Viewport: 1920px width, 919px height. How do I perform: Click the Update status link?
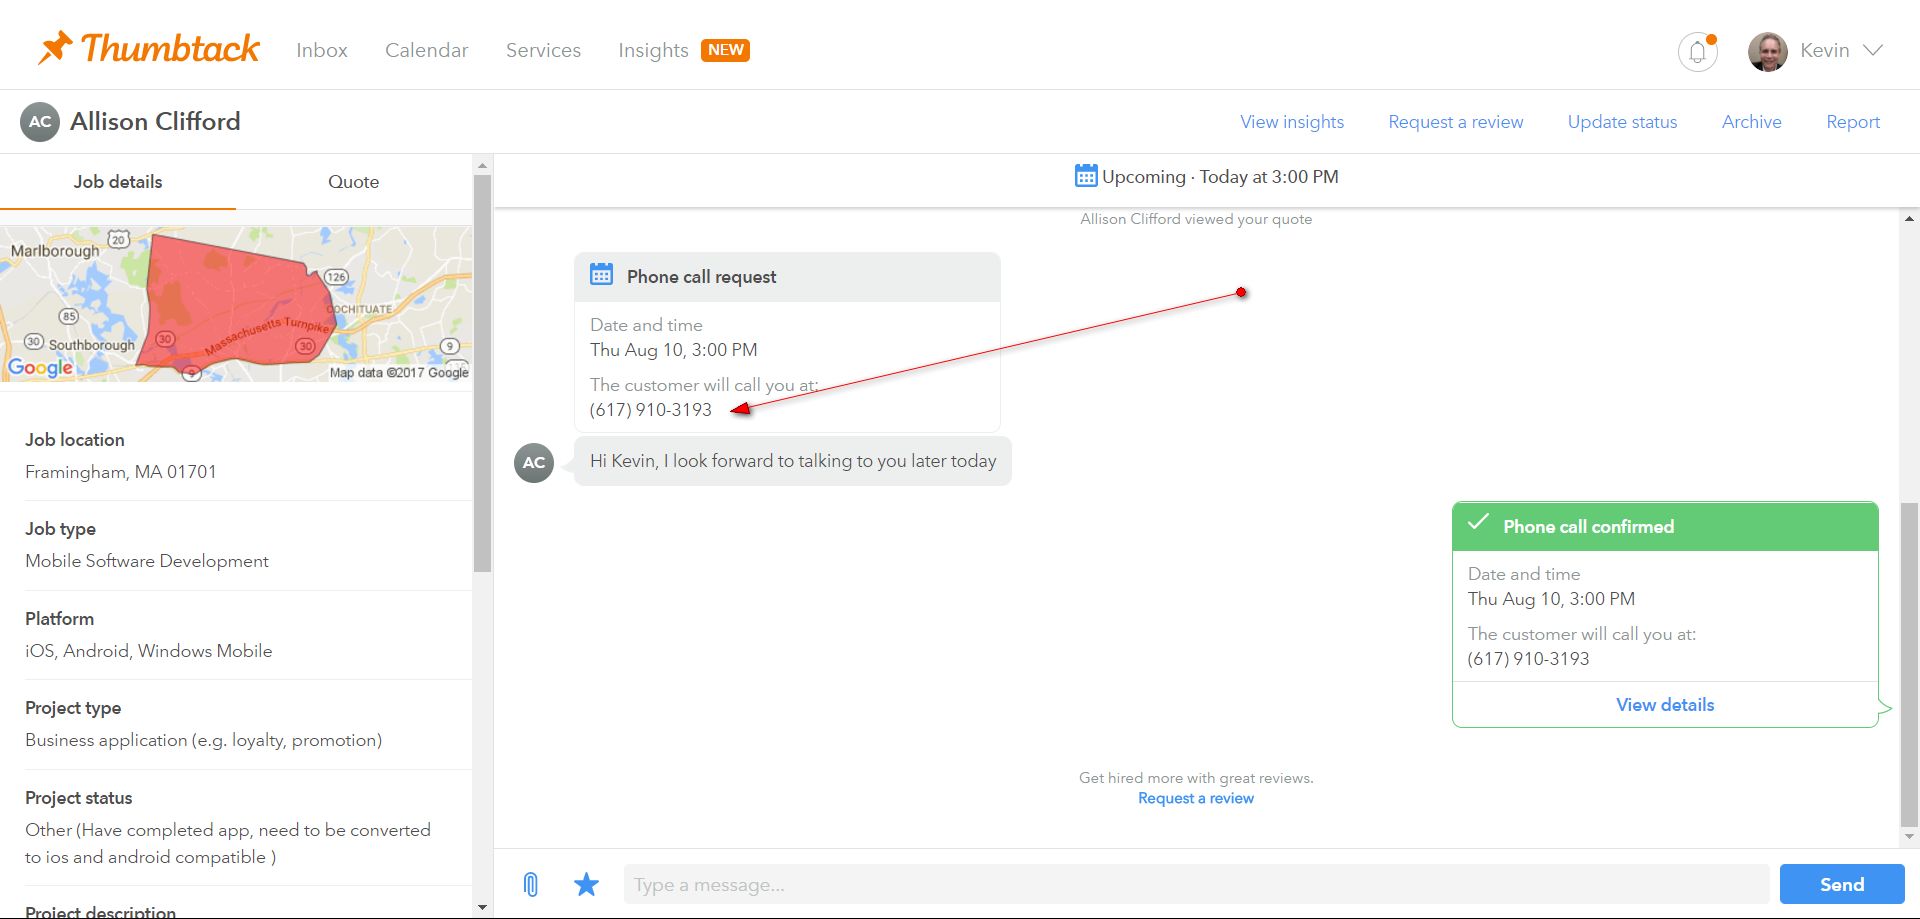click(1622, 122)
